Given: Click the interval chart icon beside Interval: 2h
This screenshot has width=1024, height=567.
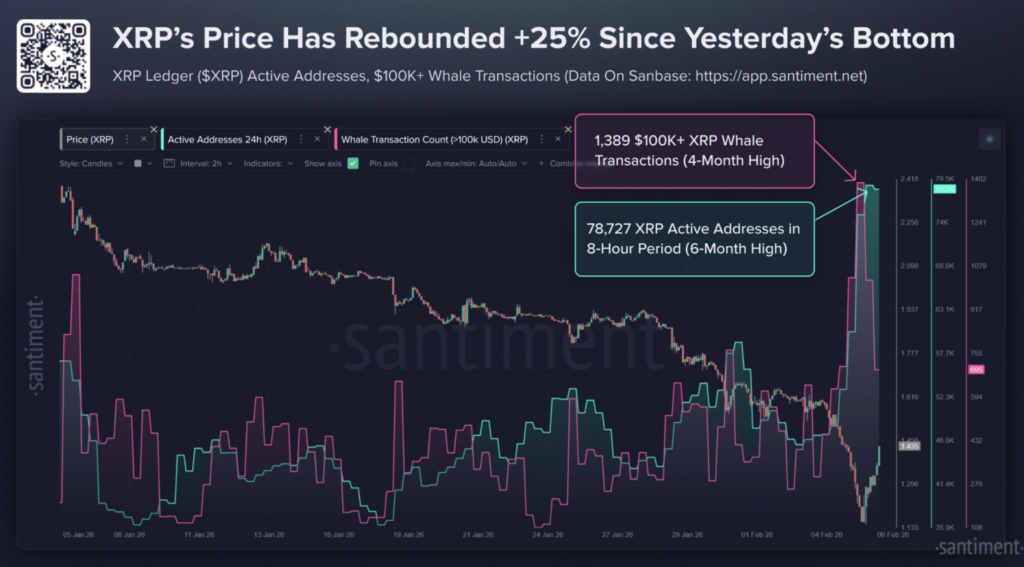Looking at the screenshot, I should click(x=169, y=163).
